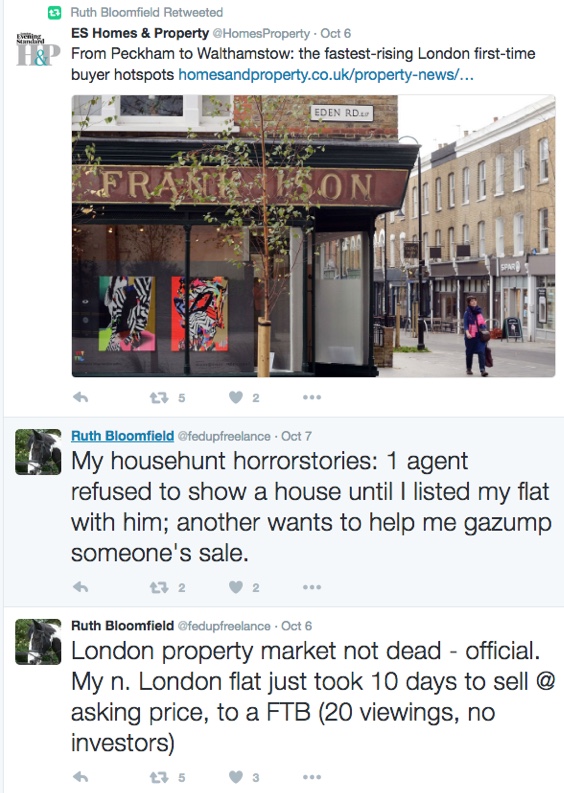Like the London property market tweet

[236, 777]
